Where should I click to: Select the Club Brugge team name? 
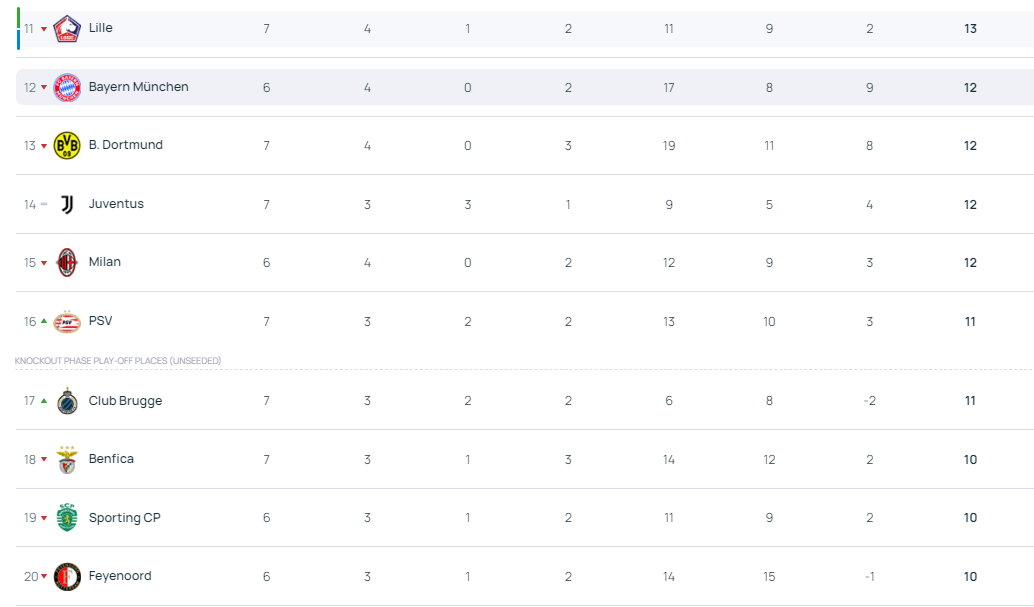[x=125, y=401]
